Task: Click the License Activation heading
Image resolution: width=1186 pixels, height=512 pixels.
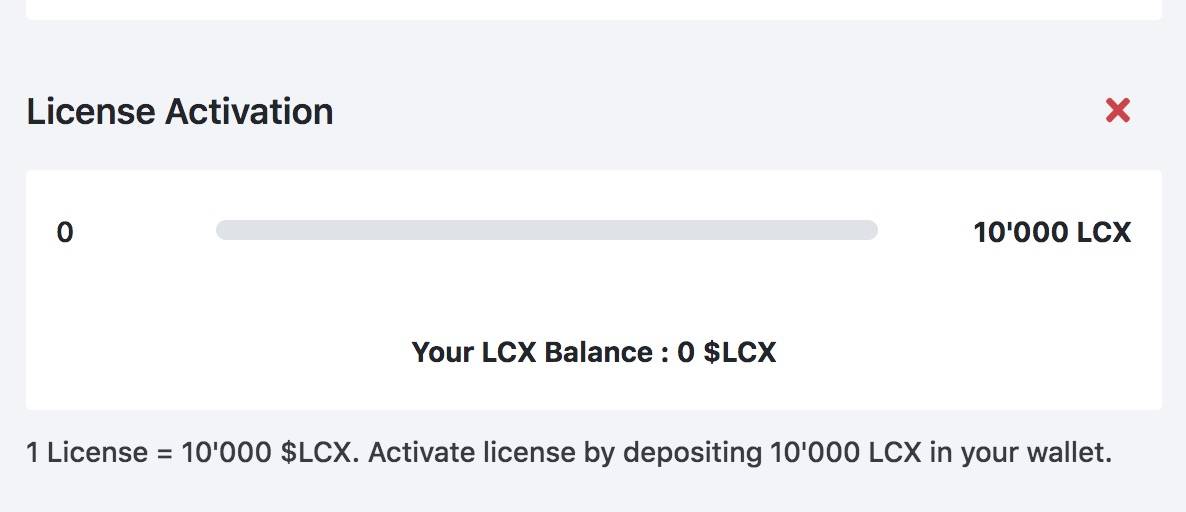Action: [x=180, y=111]
